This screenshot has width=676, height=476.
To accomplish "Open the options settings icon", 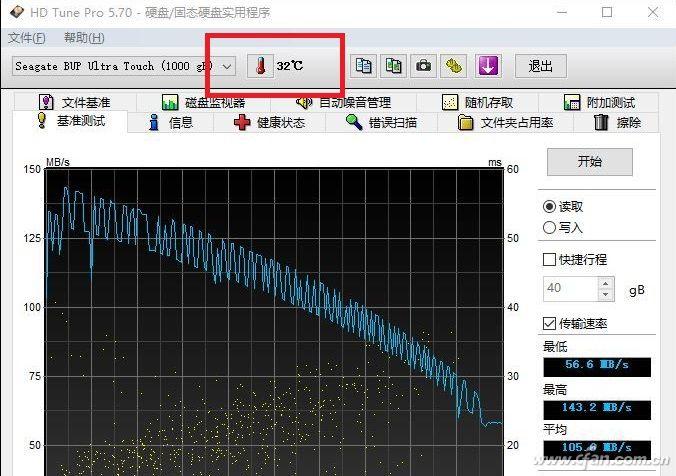I will tap(455, 66).
